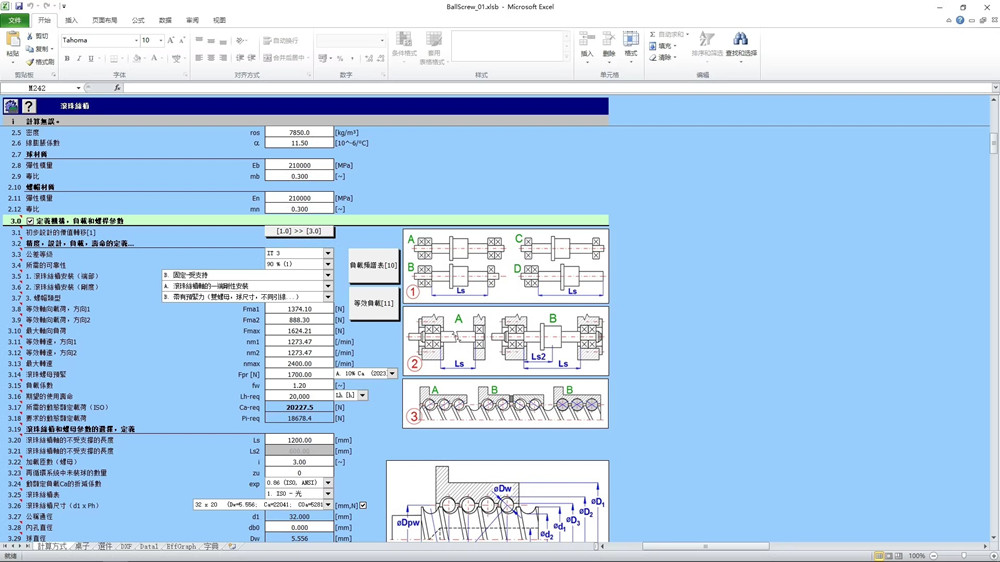1000x562 pixels.
Task: Align text to the left
Action: pos(199,58)
